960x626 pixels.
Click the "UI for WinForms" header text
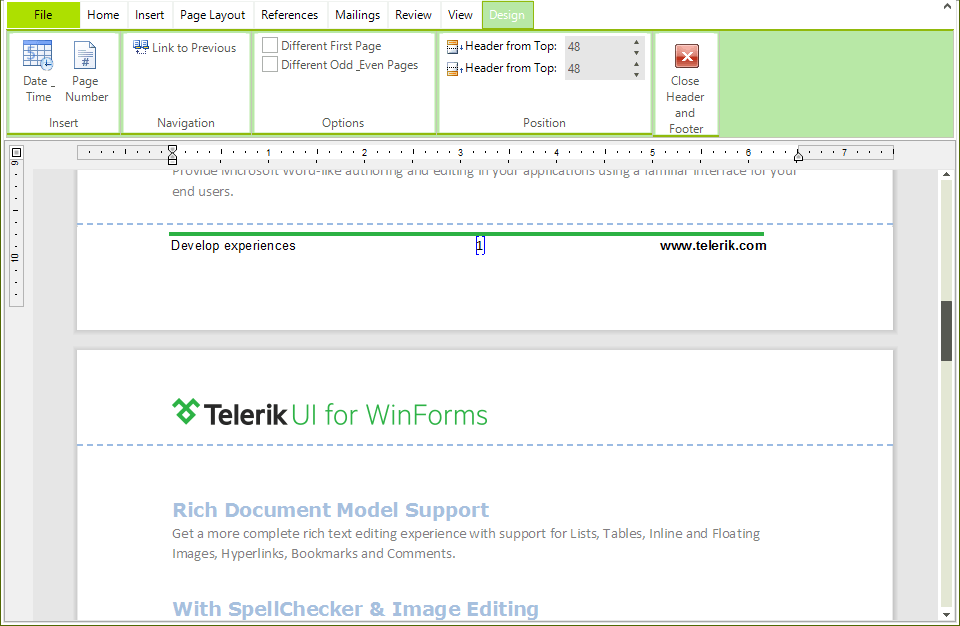click(x=389, y=415)
